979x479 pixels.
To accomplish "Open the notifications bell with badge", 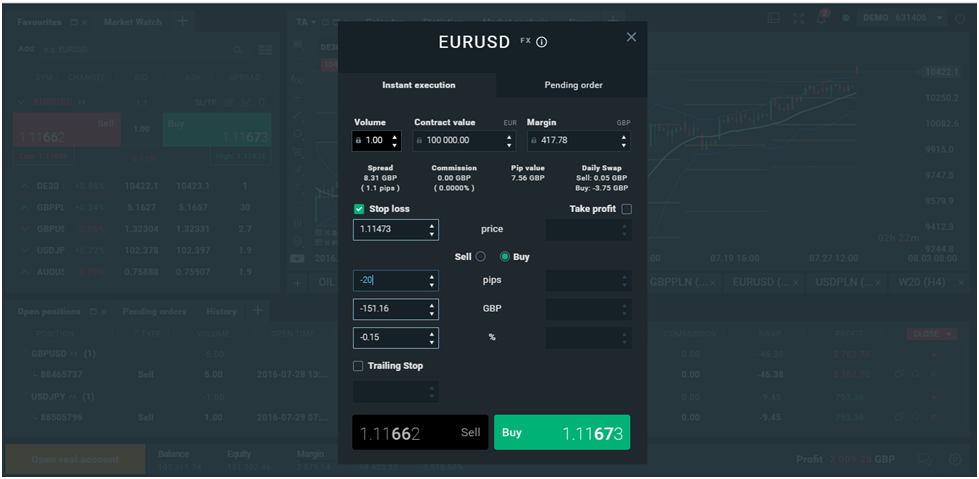I will (x=824, y=17).
